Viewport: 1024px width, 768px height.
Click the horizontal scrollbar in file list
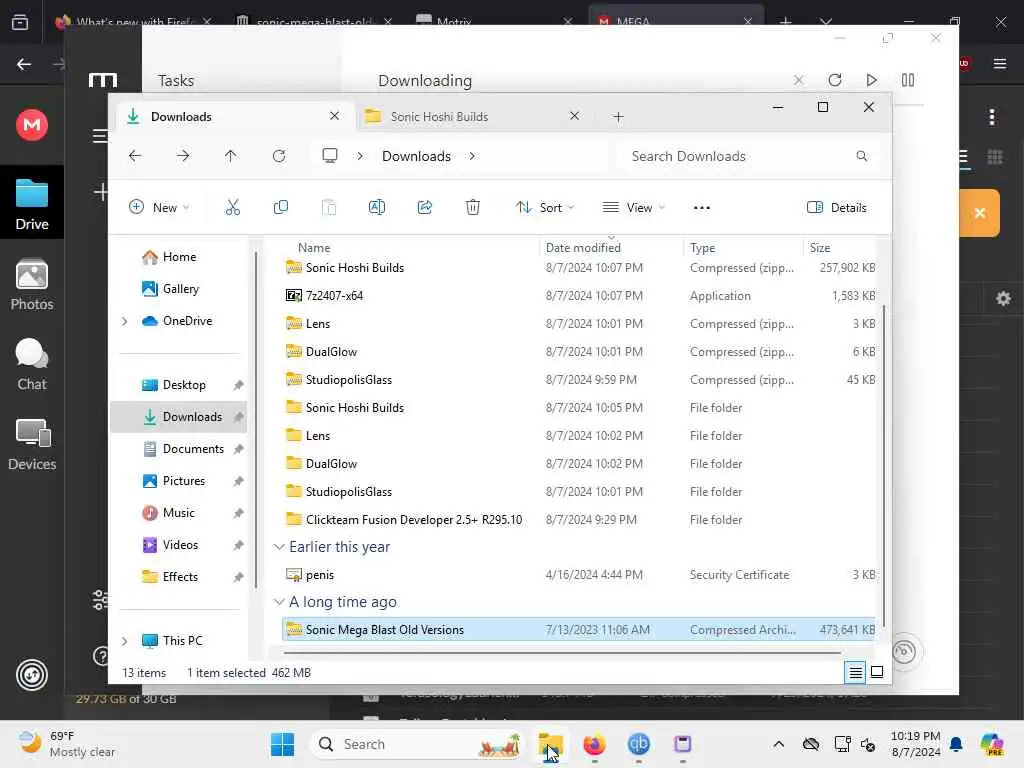pos(562,652)
